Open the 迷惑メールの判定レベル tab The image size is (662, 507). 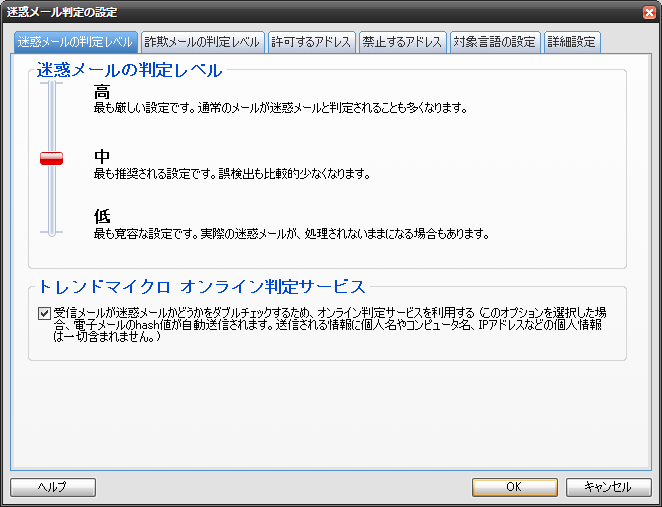coord(76,42)
